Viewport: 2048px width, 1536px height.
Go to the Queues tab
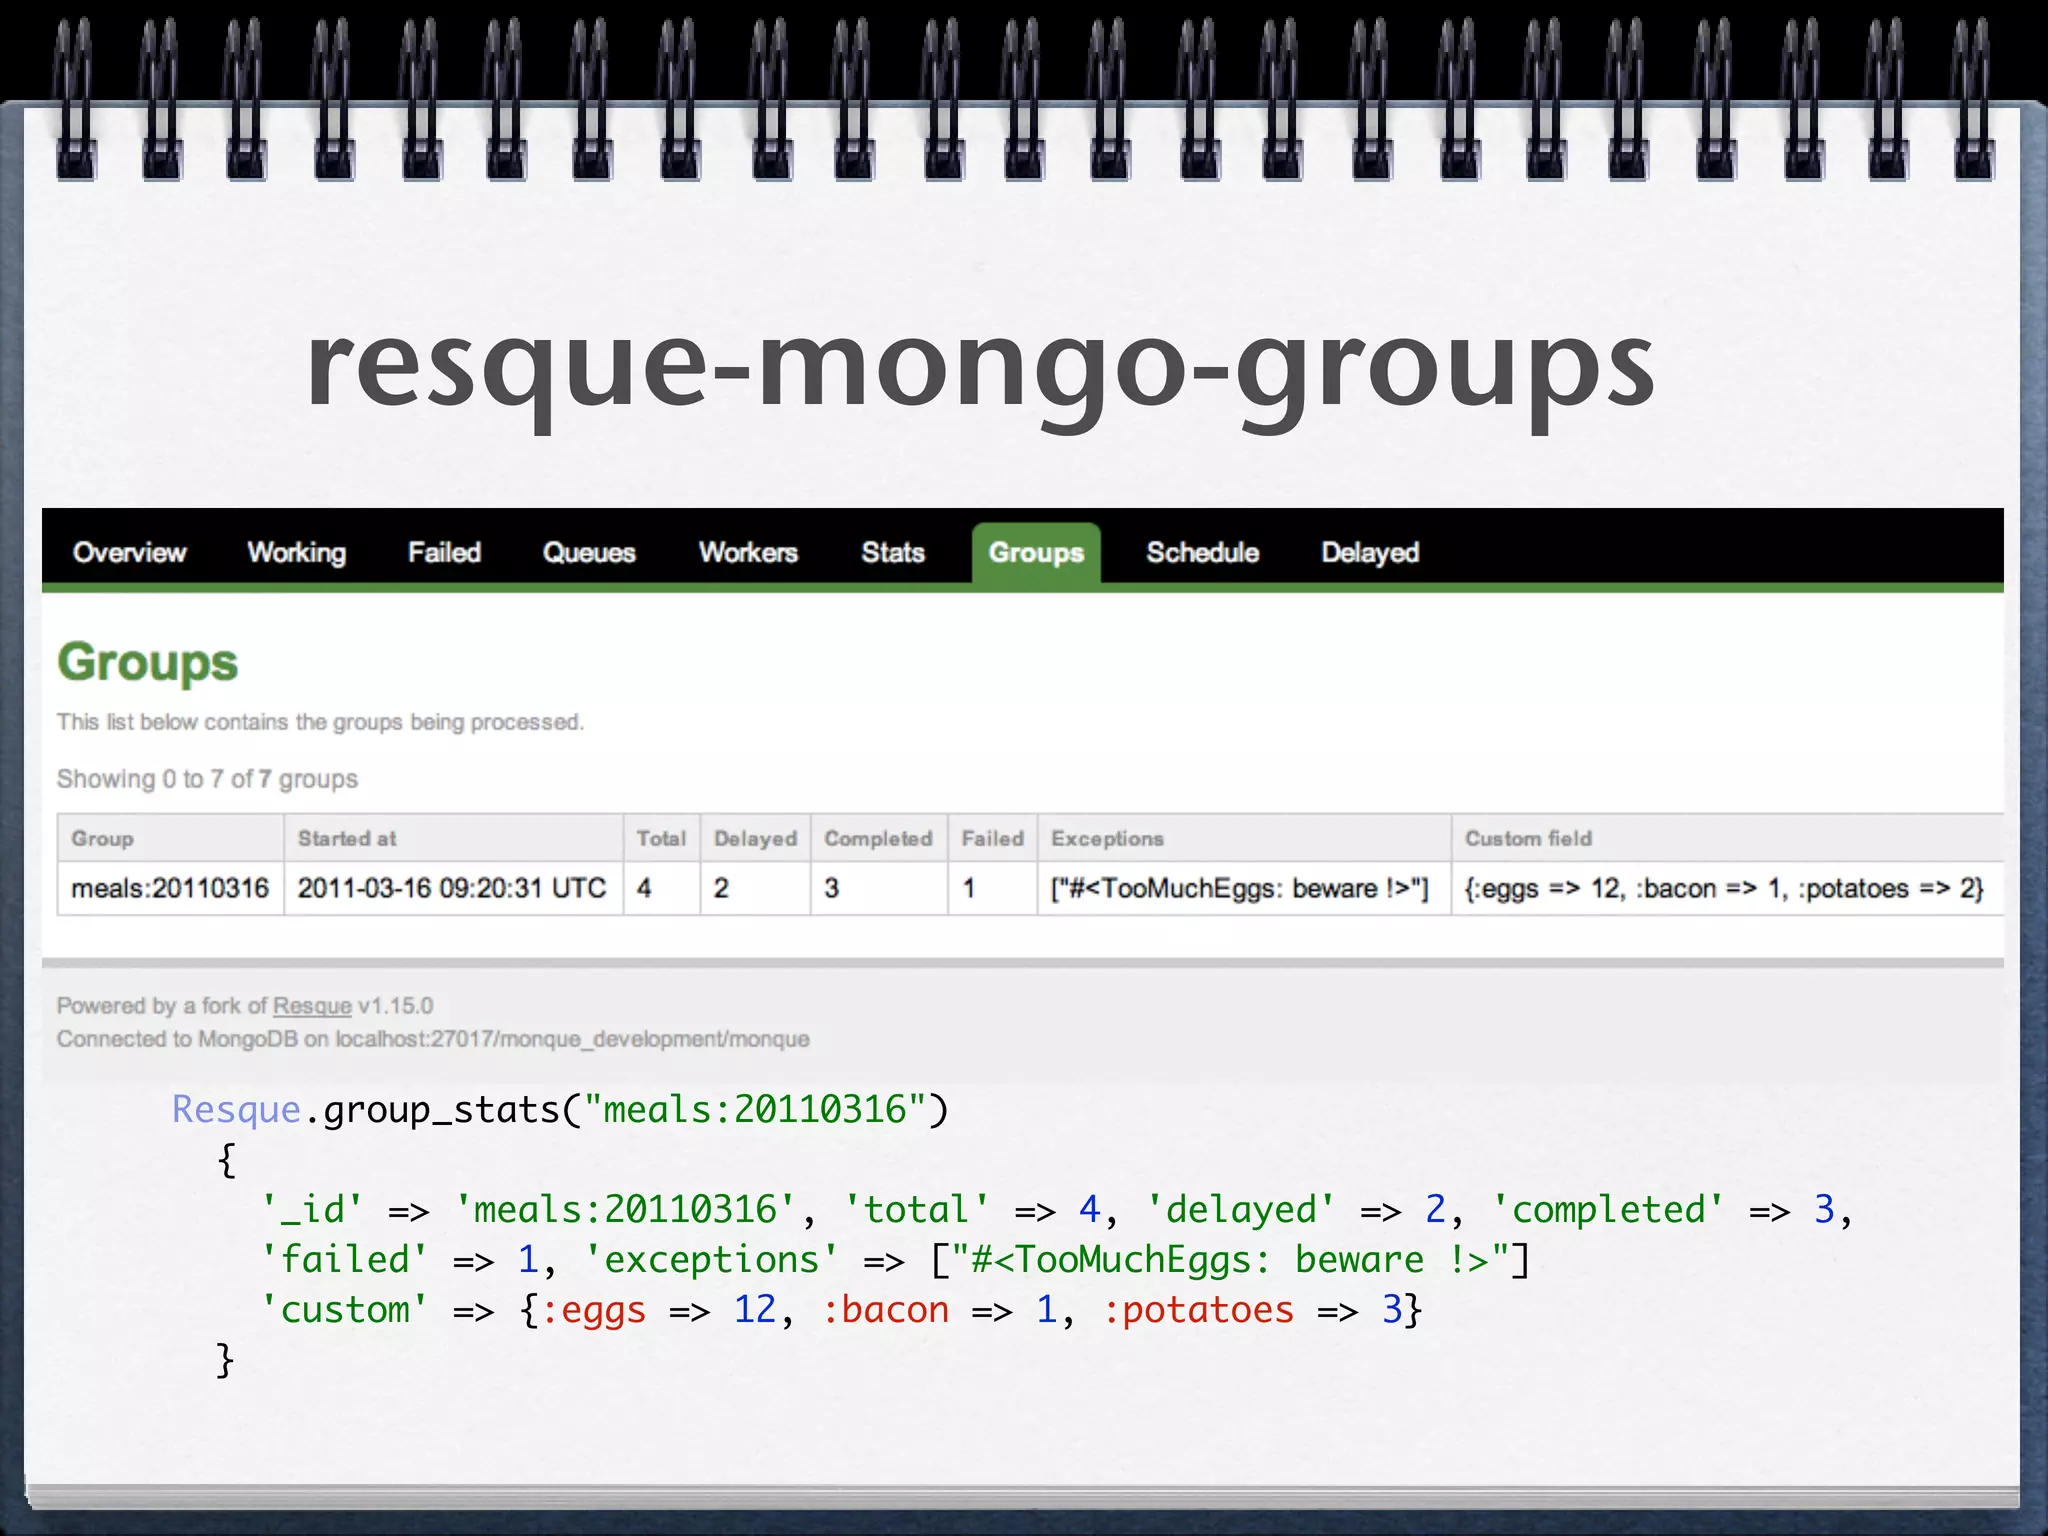589,553
